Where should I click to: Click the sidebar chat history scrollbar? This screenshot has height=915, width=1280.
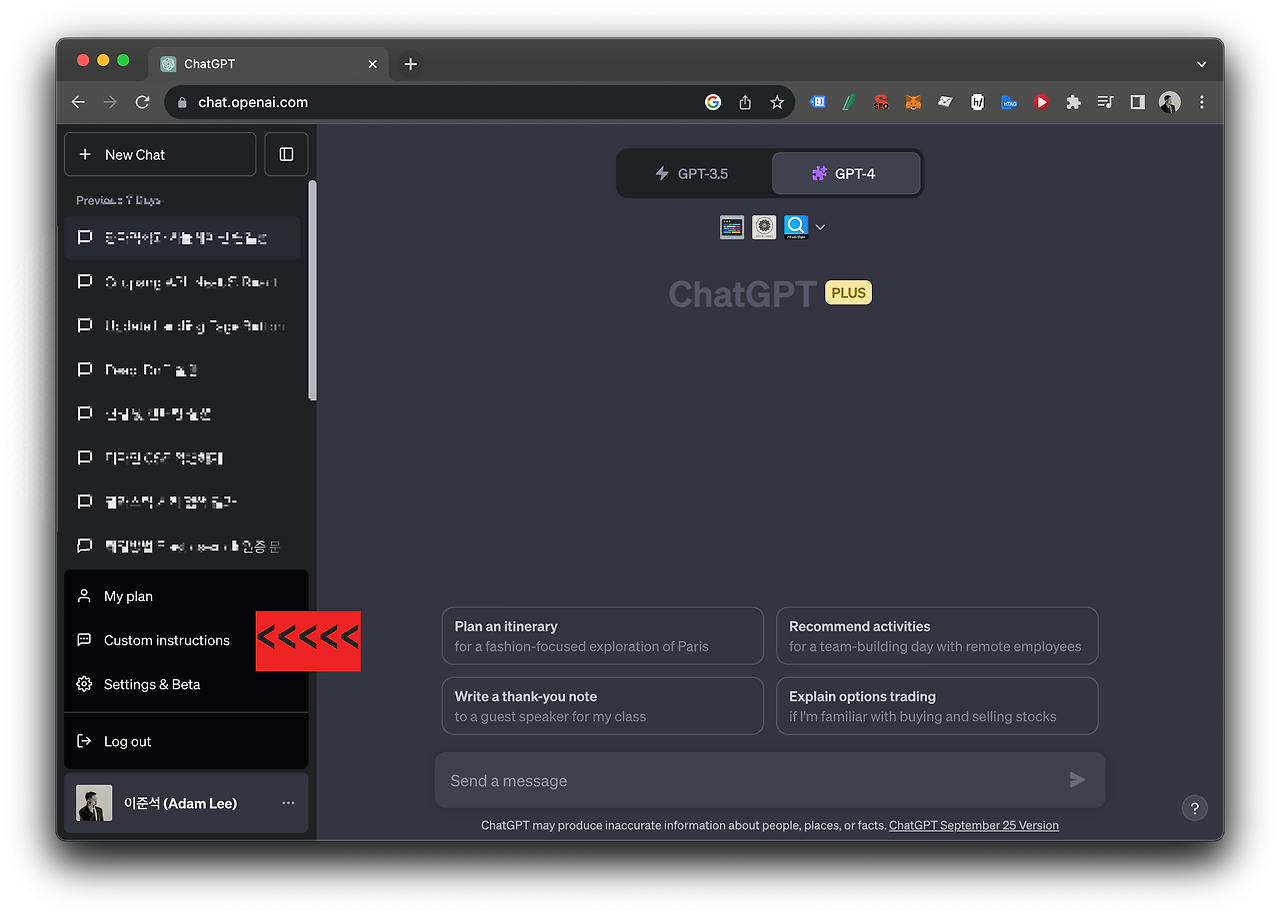click(x=312, y=290)
